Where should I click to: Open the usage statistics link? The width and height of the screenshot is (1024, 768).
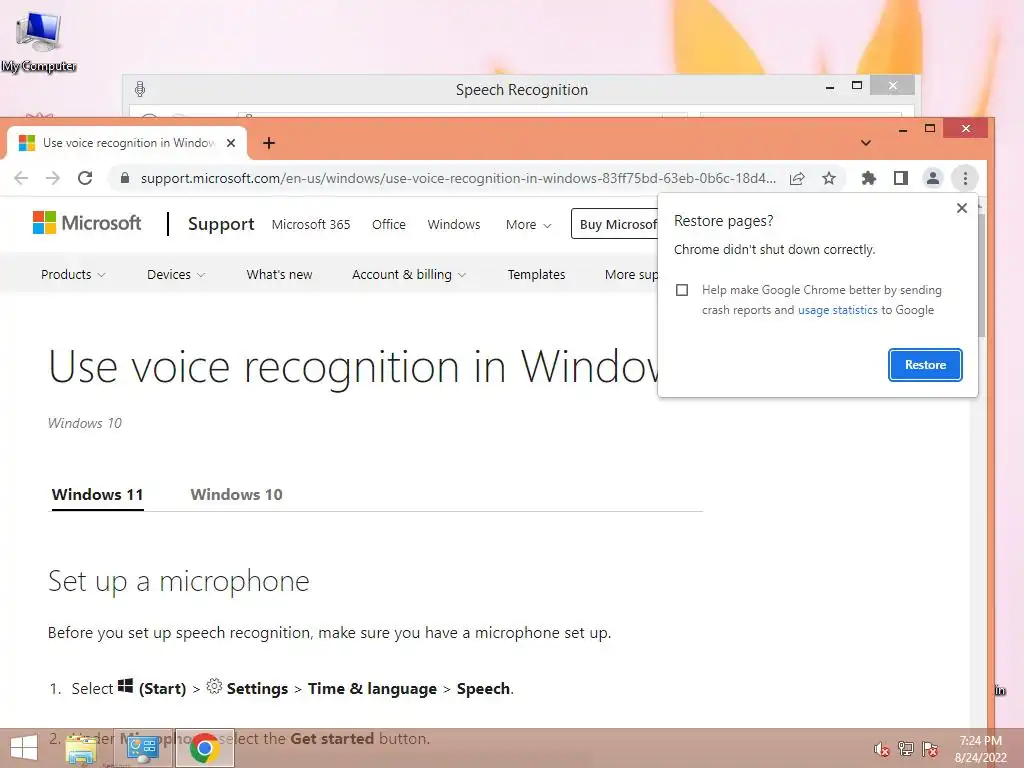[x=838, y=310]
